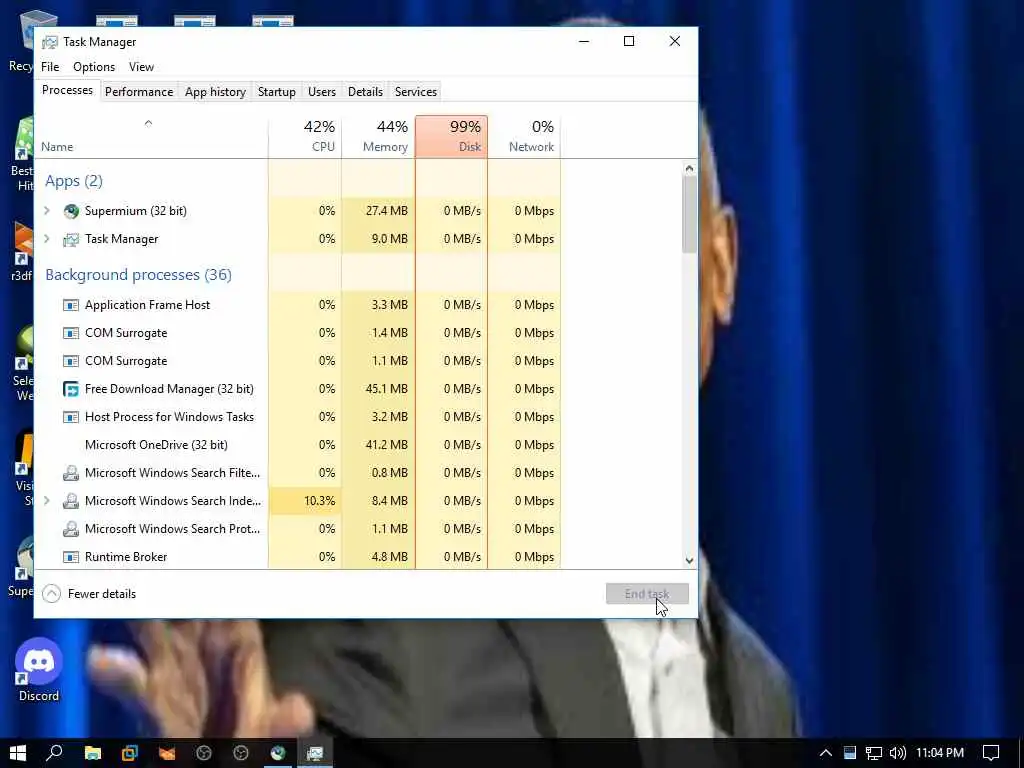Switch to the Details tab
Viewport: 1024px width, 768px height.
pos(365,91)
